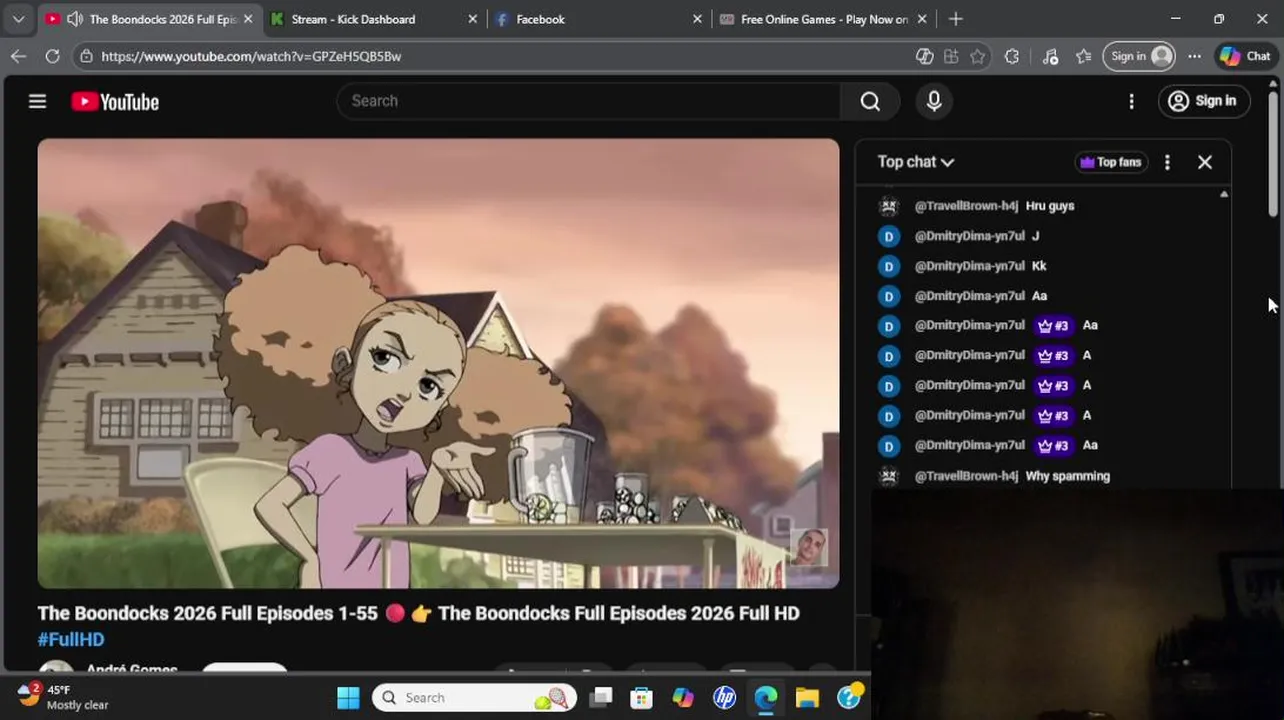The height and width of the screenshot is (720, 1284).
Task: Open Copilot app on taskbar
Action: coord(683,698)
